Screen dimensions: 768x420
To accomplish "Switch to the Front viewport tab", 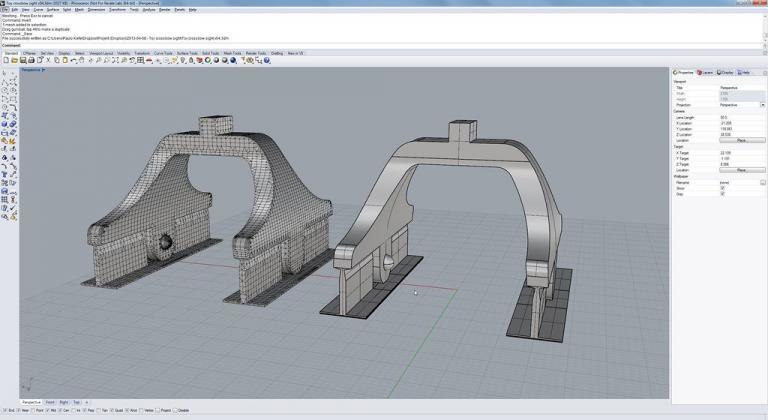I will 50,402.
